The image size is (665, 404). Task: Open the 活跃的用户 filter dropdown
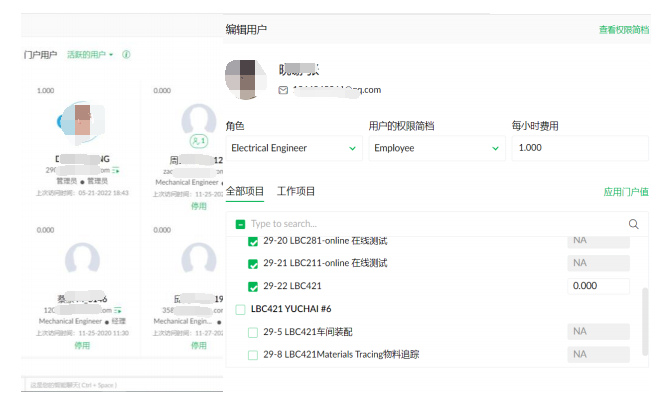[x=90, y=55]
